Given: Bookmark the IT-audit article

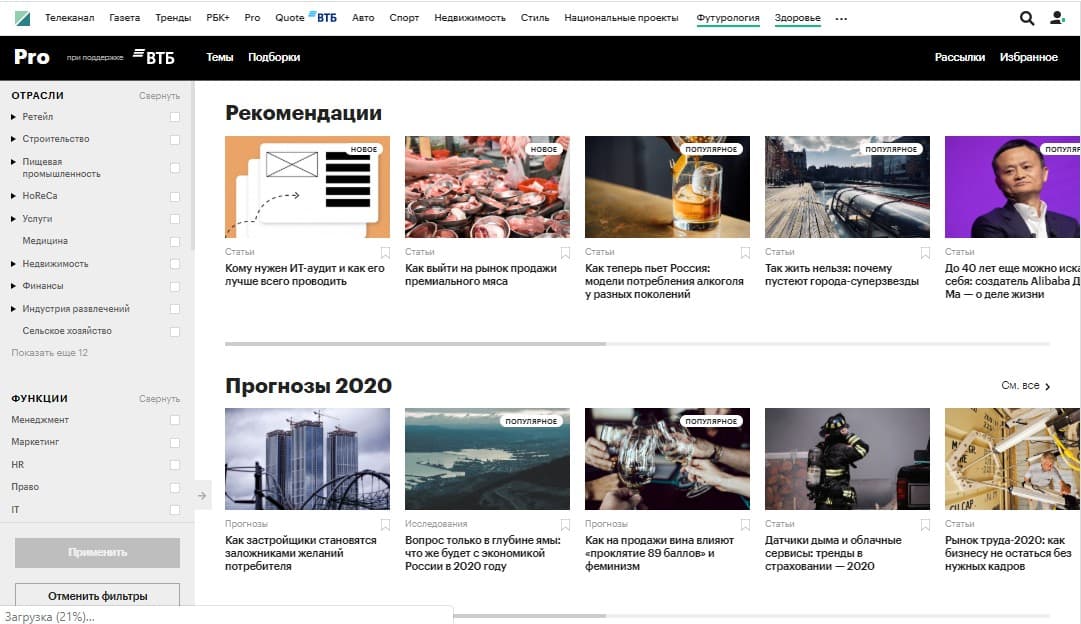Looking at the screenshot, I should pos(385,252).
